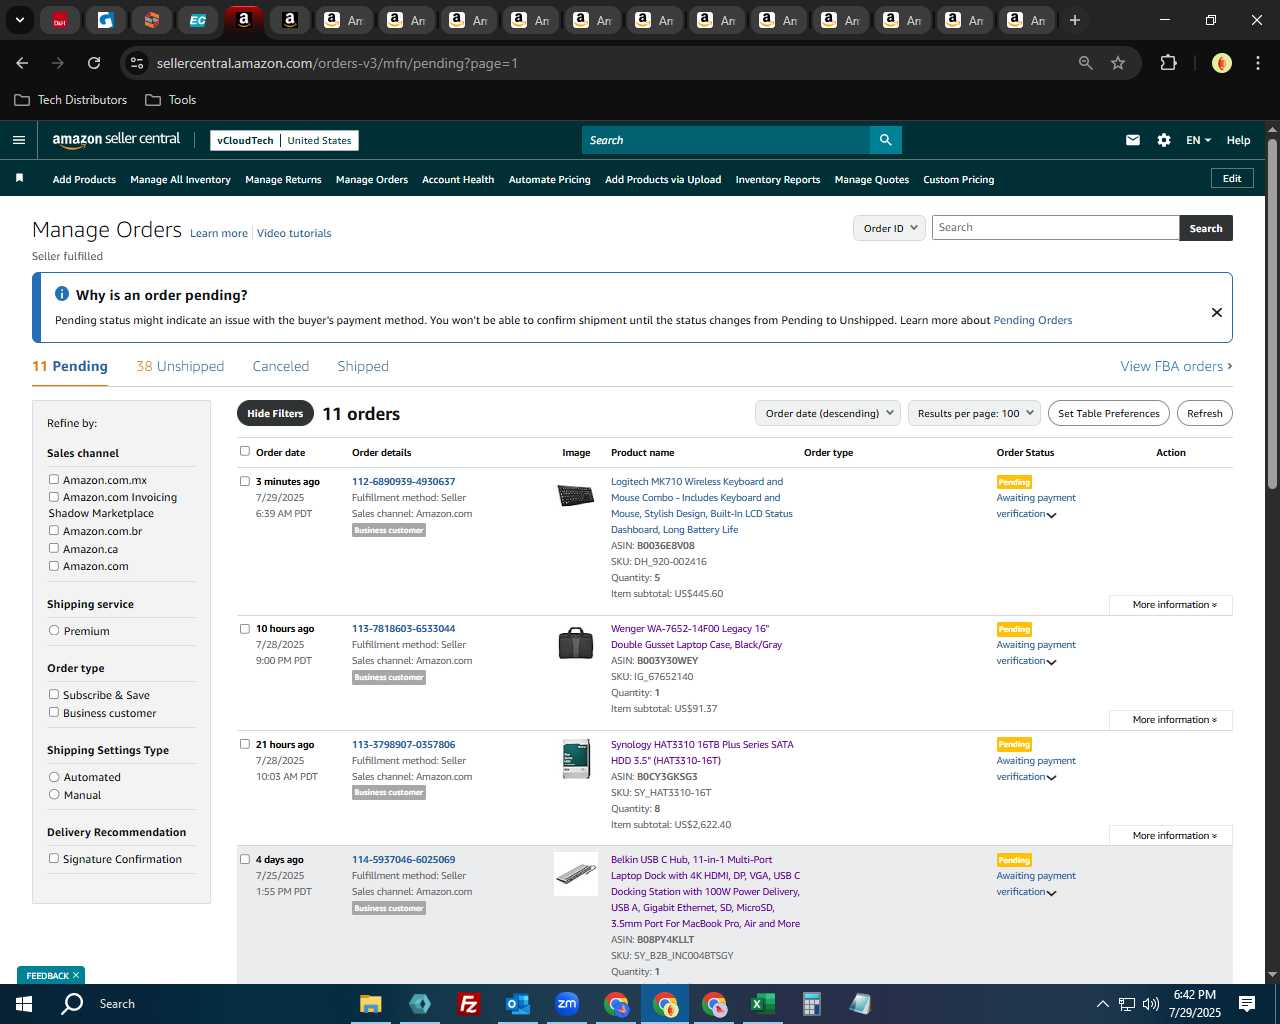
Task: Go back with browser back arrow
Action: 22,63
